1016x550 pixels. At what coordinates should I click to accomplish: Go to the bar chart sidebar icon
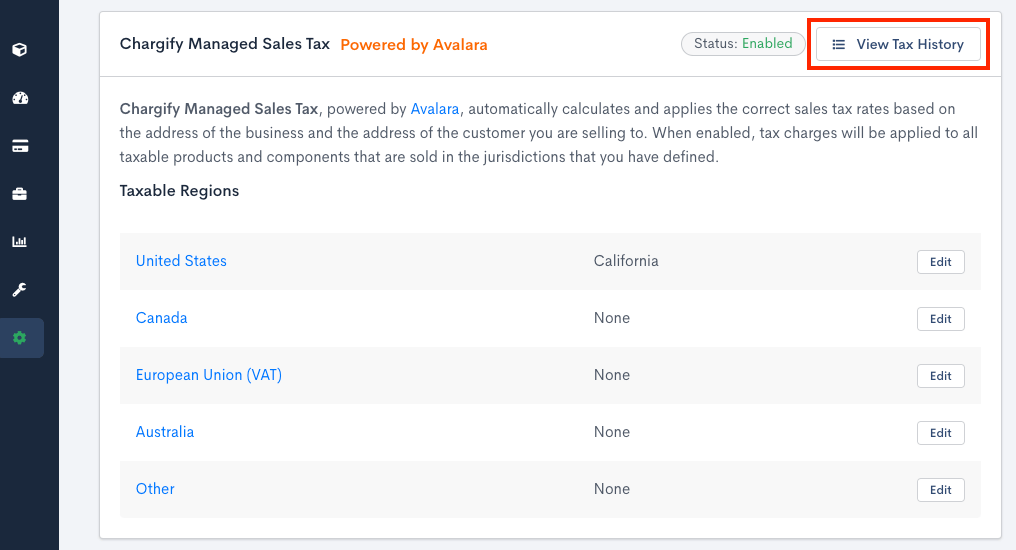coord(20,242)
